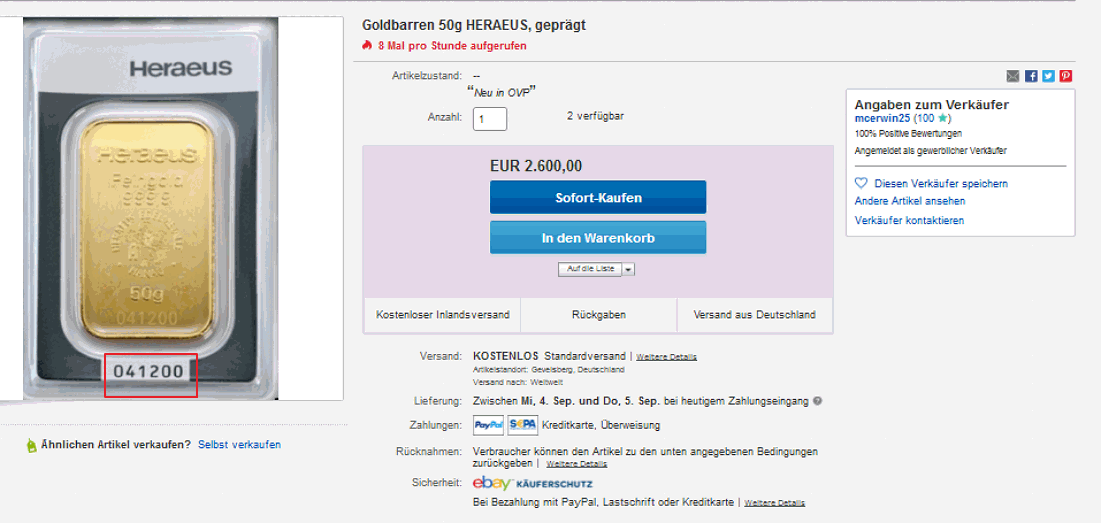Viewport: 1101px width, 523px height.
Task: Click the eBay Käuferschutz logo
Action: pos(532,484)
